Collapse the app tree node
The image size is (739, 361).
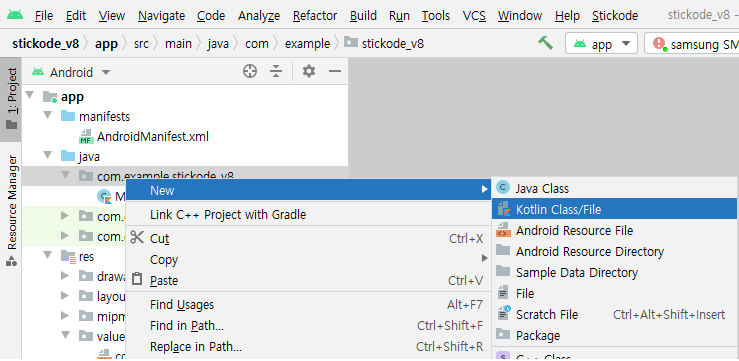[x=31, y=96]
